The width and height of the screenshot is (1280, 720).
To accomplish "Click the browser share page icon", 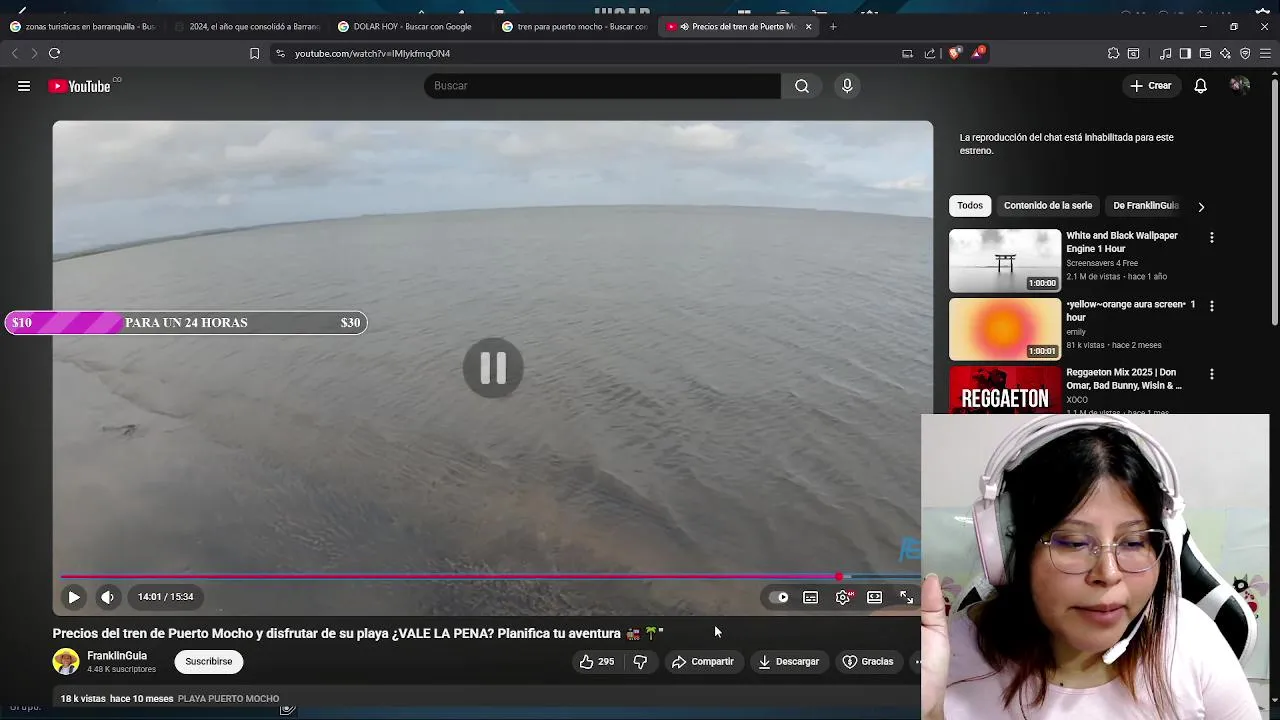I will [x=930, y=53].
